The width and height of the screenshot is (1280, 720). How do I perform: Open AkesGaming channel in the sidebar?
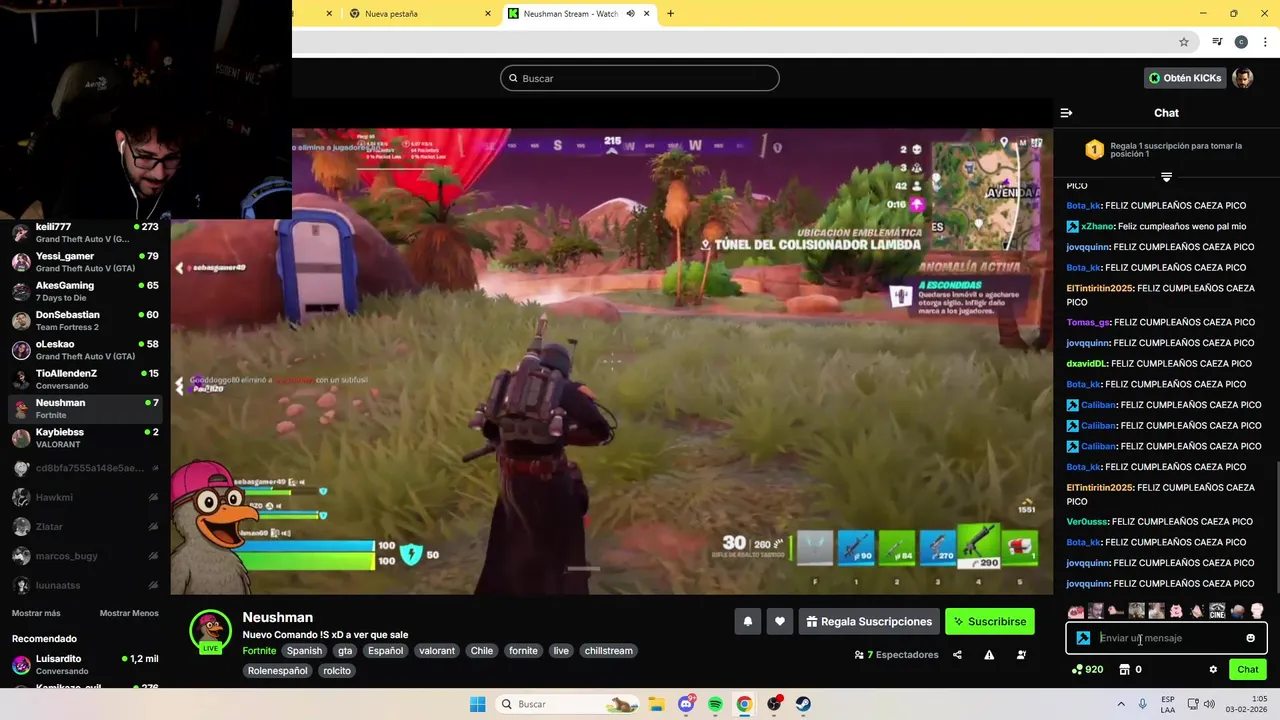click(85, 291)
